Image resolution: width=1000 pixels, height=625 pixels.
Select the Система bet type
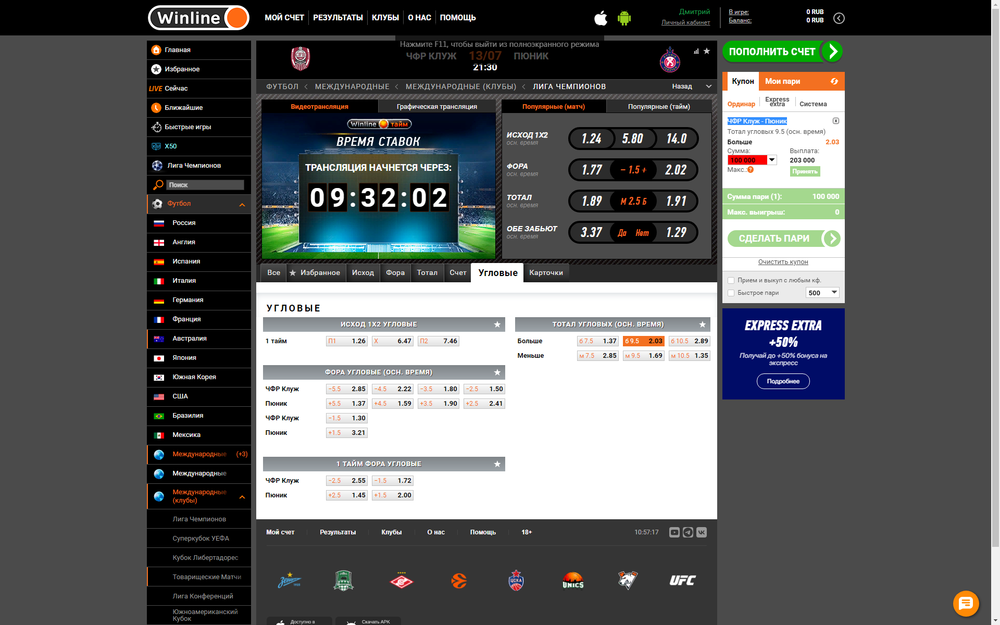click(x=813, y=104)
